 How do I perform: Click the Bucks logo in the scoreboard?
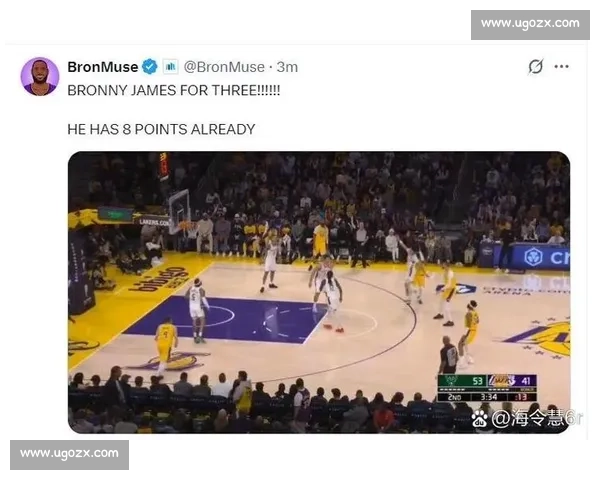(x=452, y=380)
